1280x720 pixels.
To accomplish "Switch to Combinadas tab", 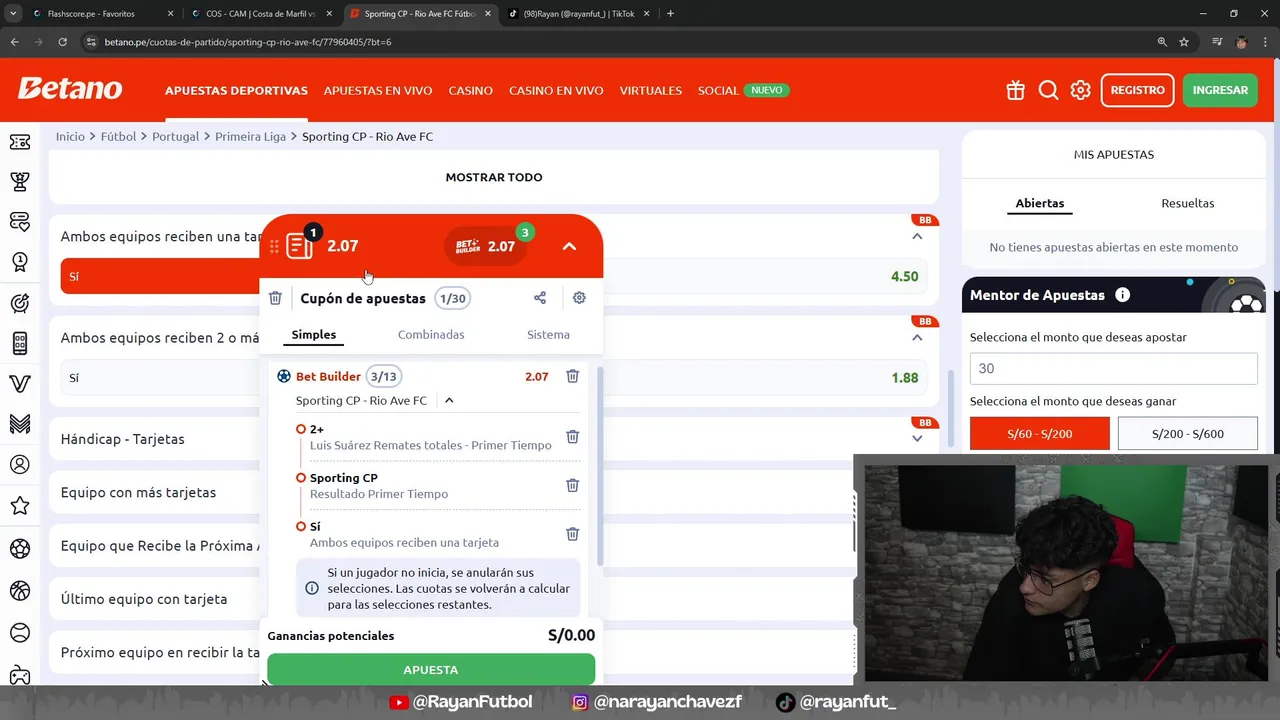I will click(431, 334).
